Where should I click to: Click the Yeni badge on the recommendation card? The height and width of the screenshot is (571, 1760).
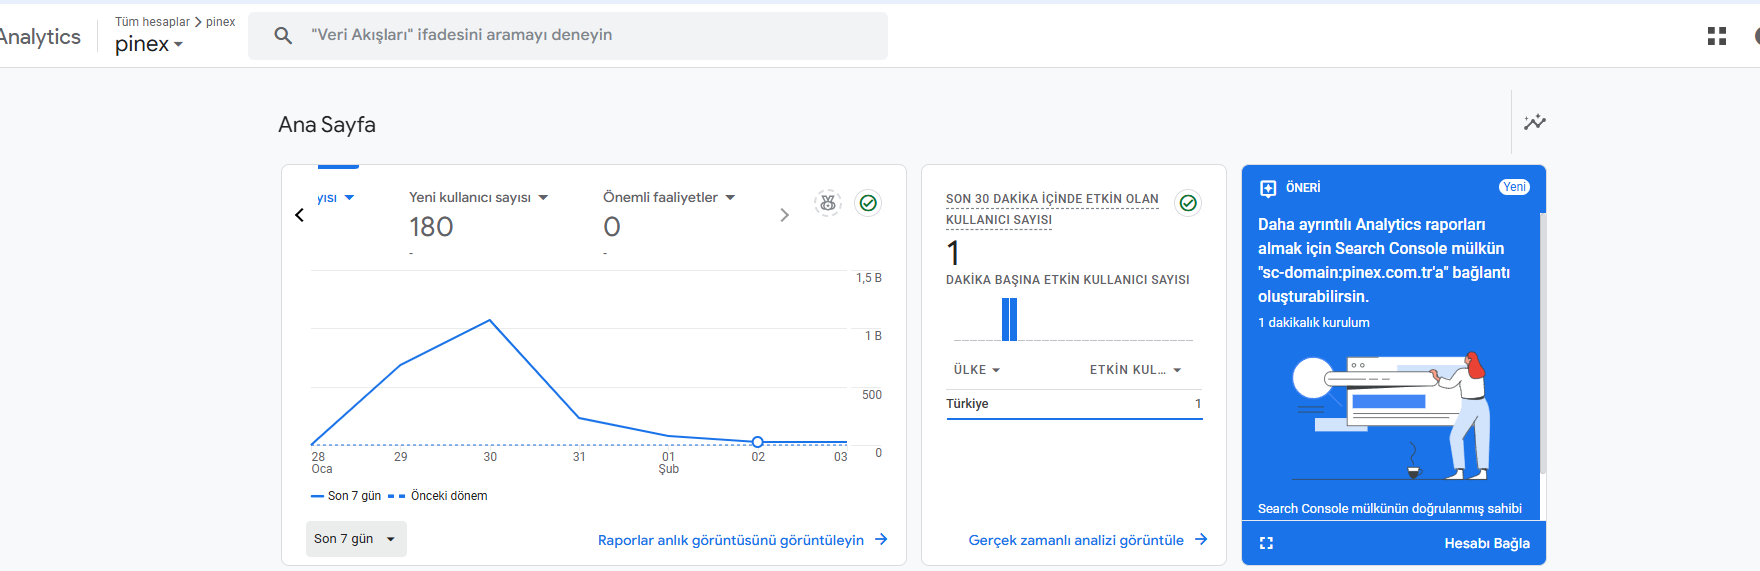[1514, 187]
